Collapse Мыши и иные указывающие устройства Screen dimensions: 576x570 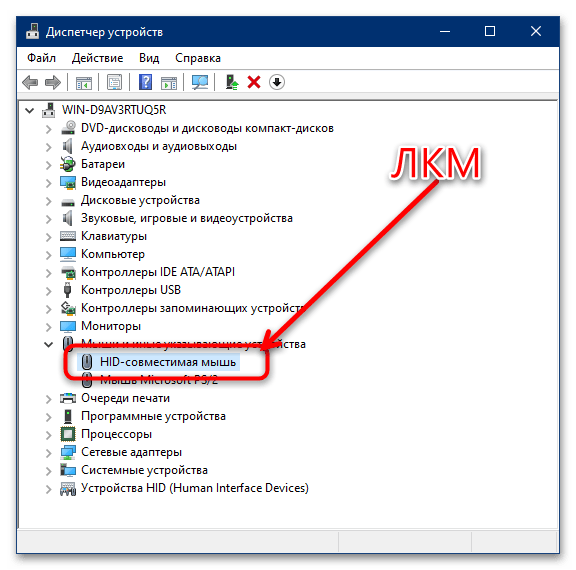48,344
